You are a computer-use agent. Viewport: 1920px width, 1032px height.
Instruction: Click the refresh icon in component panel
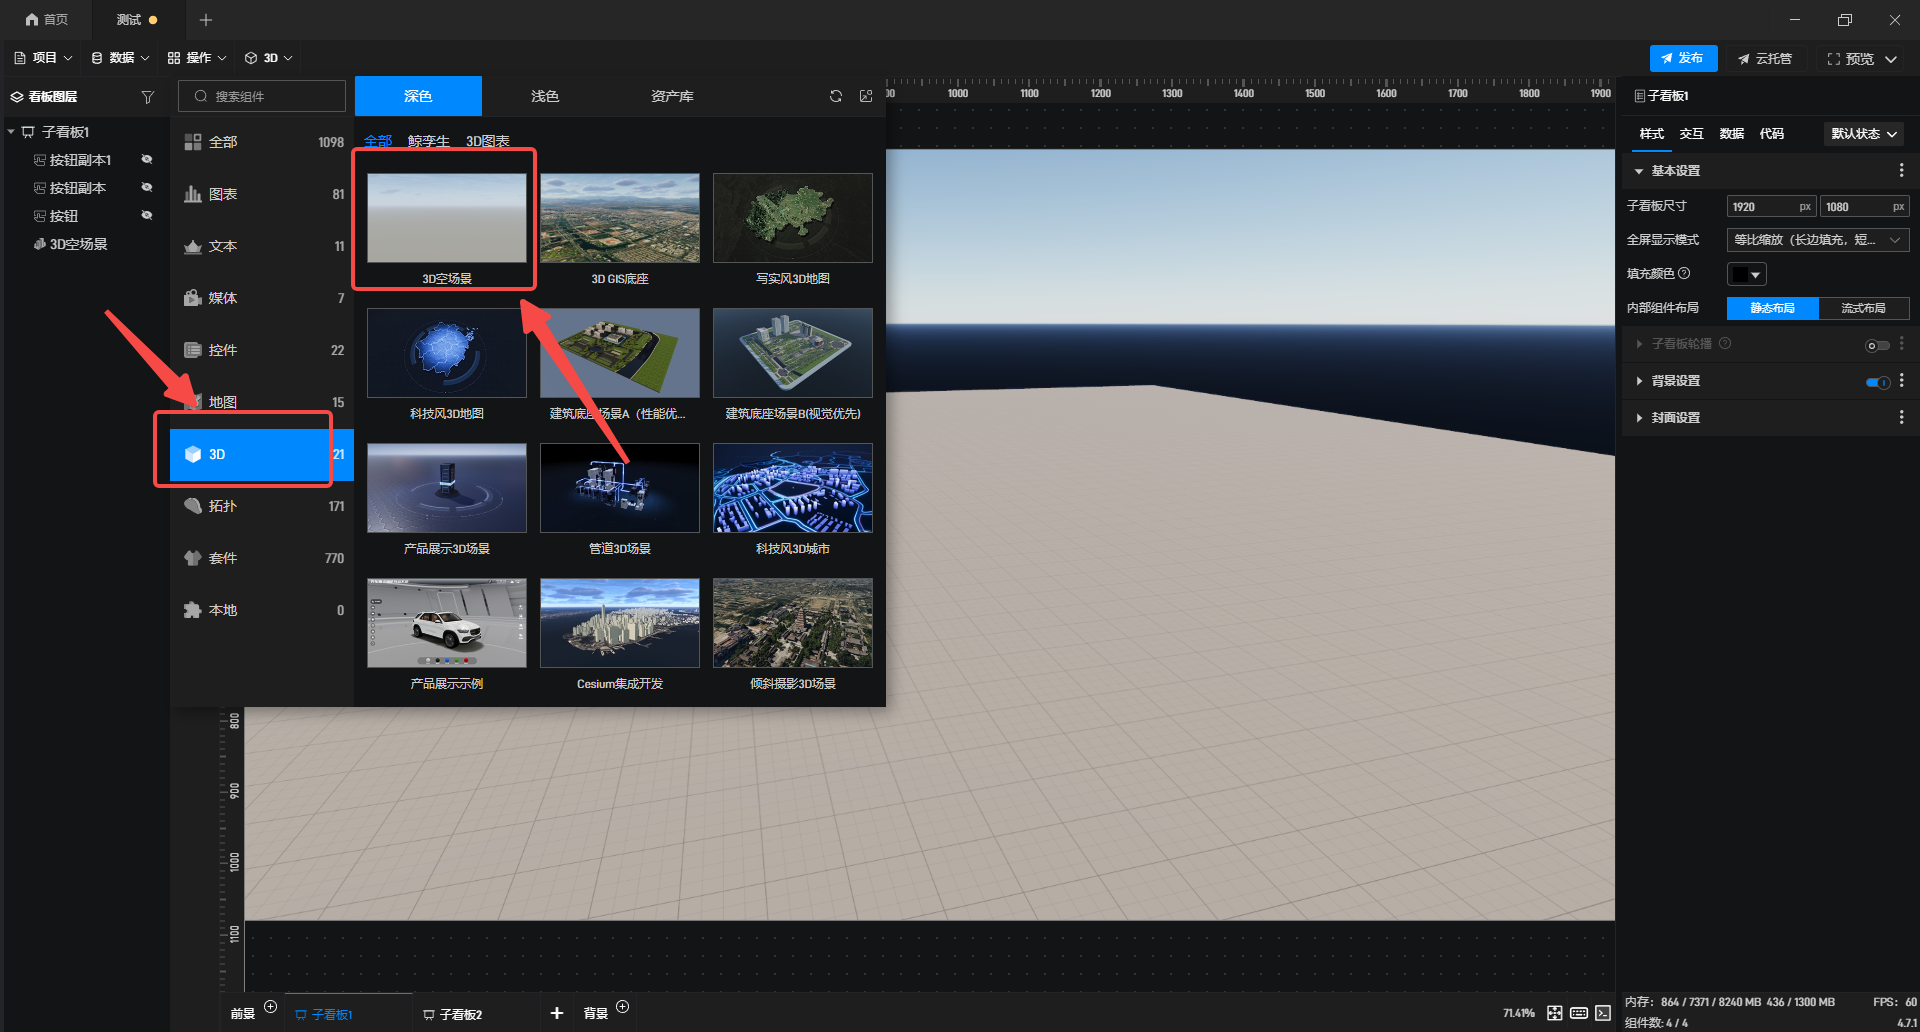coord(835,96)
